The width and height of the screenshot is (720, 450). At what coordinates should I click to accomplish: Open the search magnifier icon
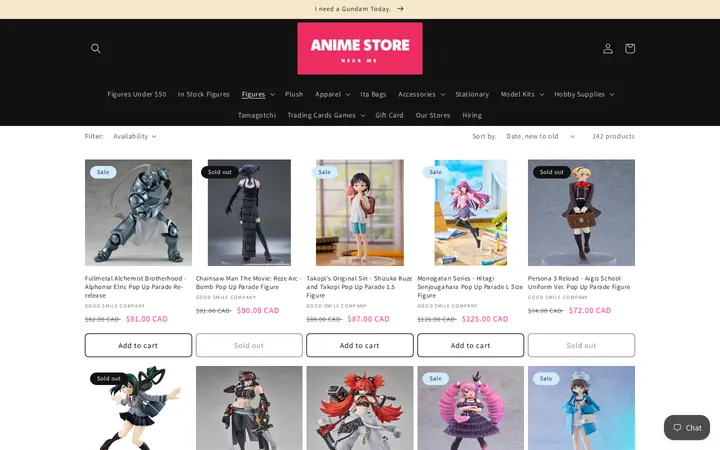(x=96, y=48)
